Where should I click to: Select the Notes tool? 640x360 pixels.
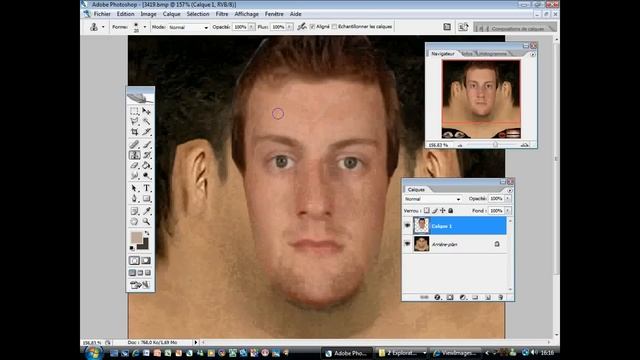(x=134, y=211)
